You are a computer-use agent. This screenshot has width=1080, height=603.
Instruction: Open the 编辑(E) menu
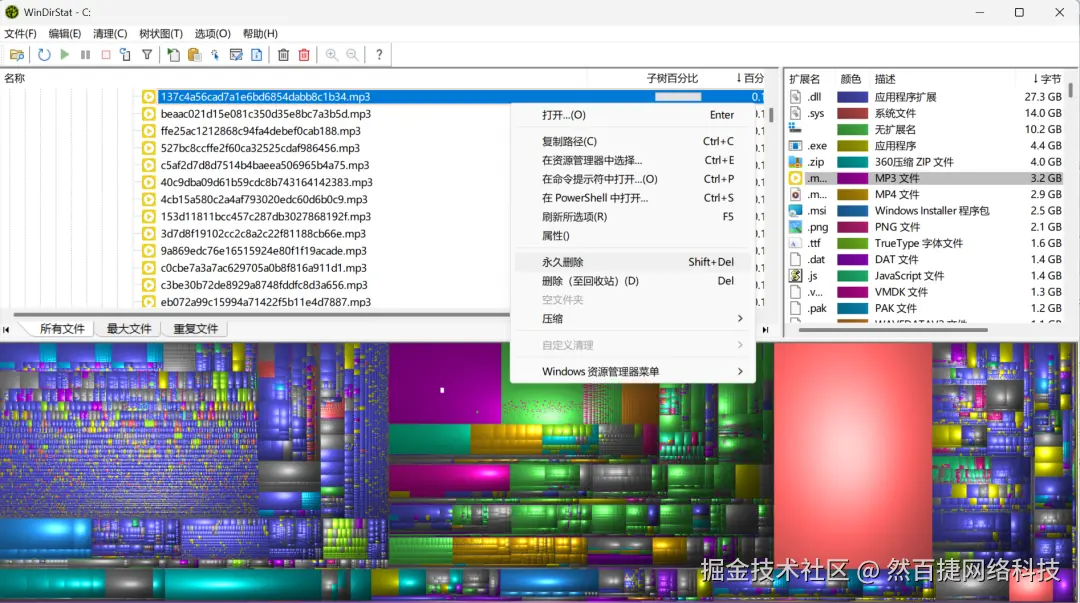pyautogui.click(x=65, y=33)
